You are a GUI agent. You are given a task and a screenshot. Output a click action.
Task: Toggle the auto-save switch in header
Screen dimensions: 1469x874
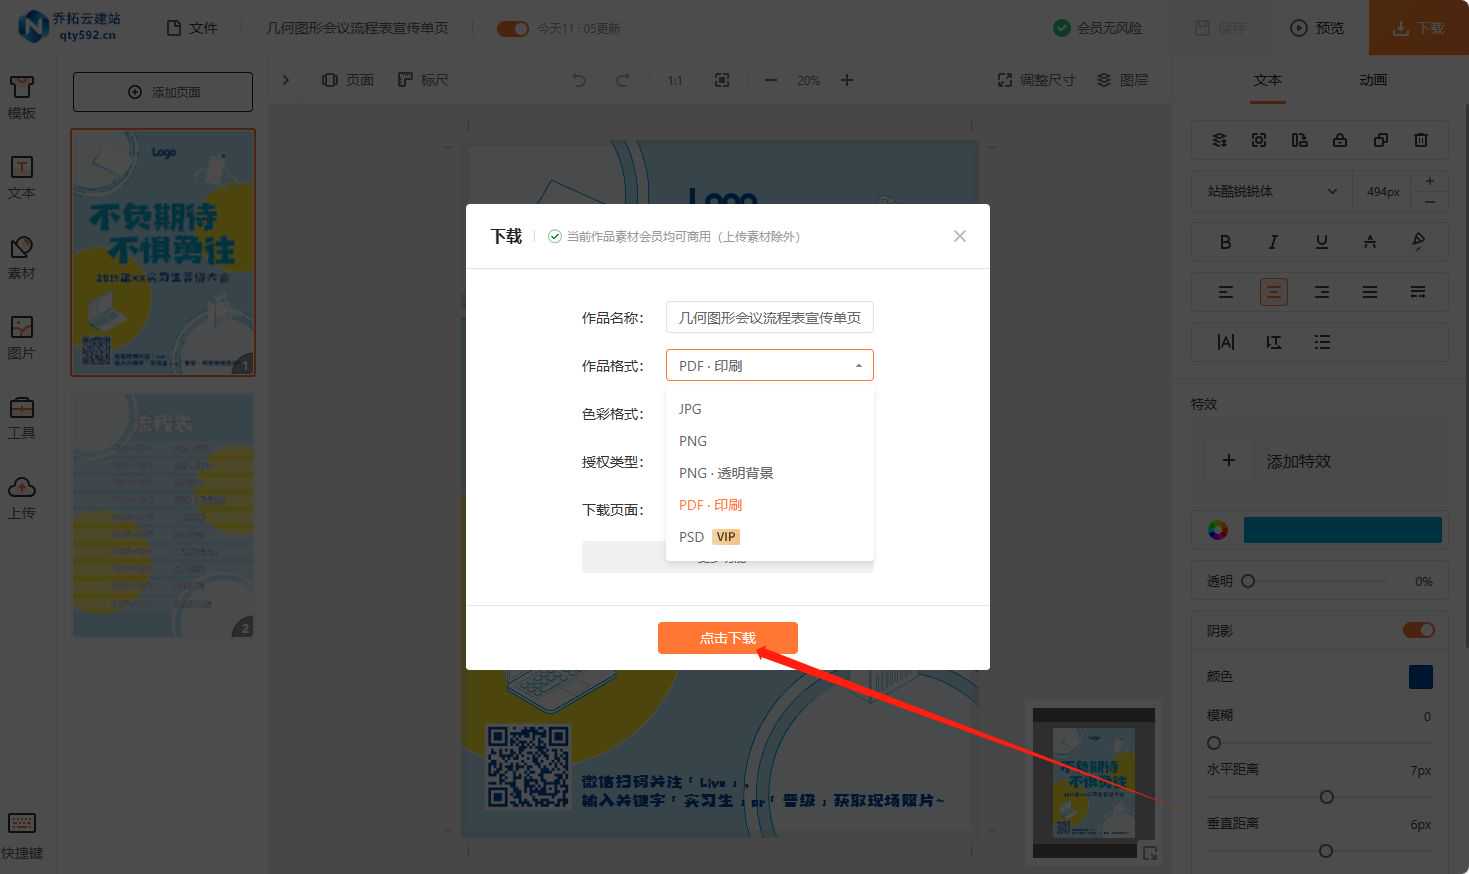pyautogui.click(x=512, y=28)
